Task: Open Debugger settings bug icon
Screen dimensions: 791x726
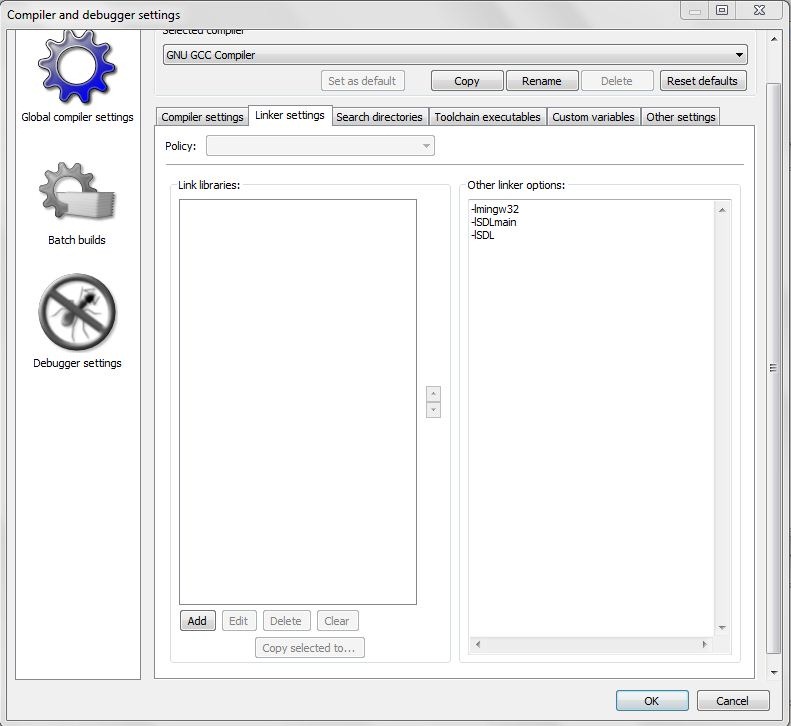Action: [x=77, y=313]
